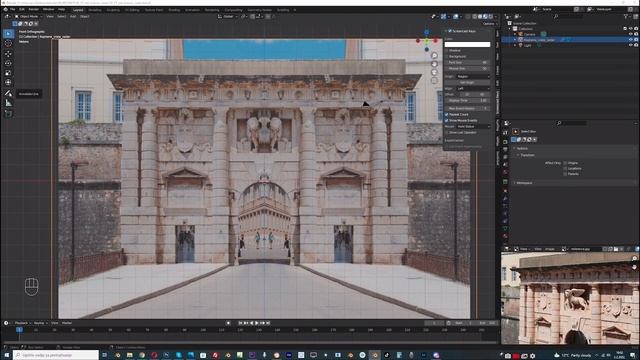
Task: Expand the Camera item in outliner
Action: click(515, 34)
